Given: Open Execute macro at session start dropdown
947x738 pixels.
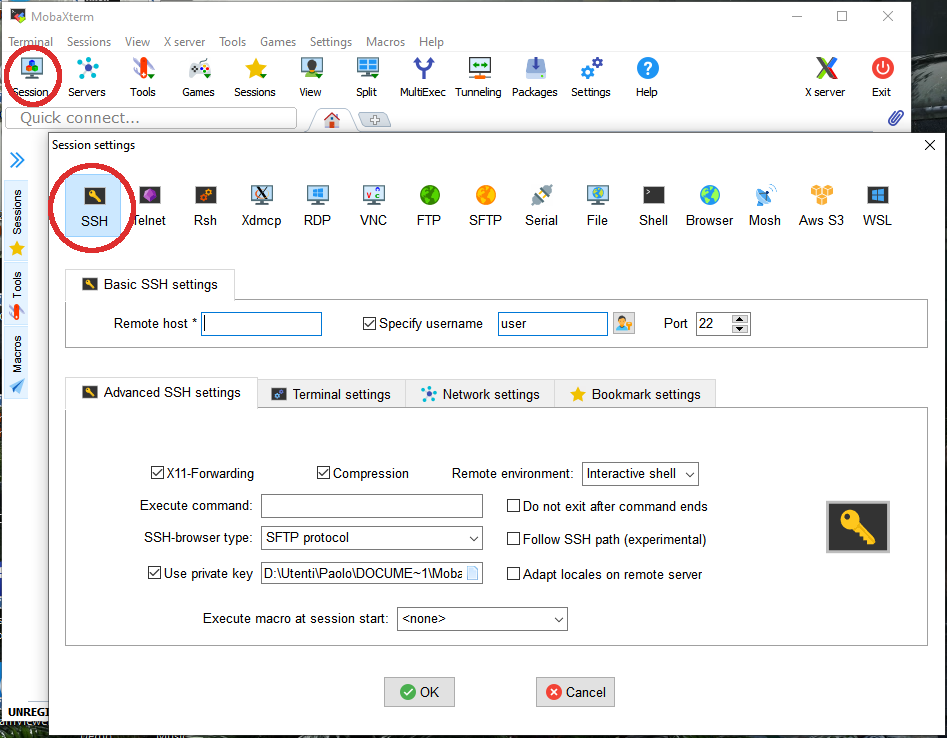Looking at the screenshot, I should pos(482,619).
